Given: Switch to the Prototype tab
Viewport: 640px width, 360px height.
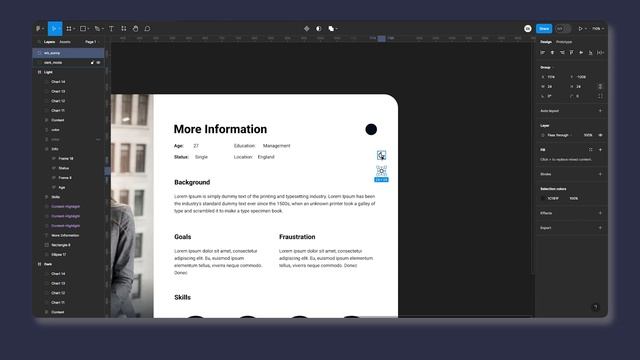Looking at the screenshot, I should (x=564, y=42).
